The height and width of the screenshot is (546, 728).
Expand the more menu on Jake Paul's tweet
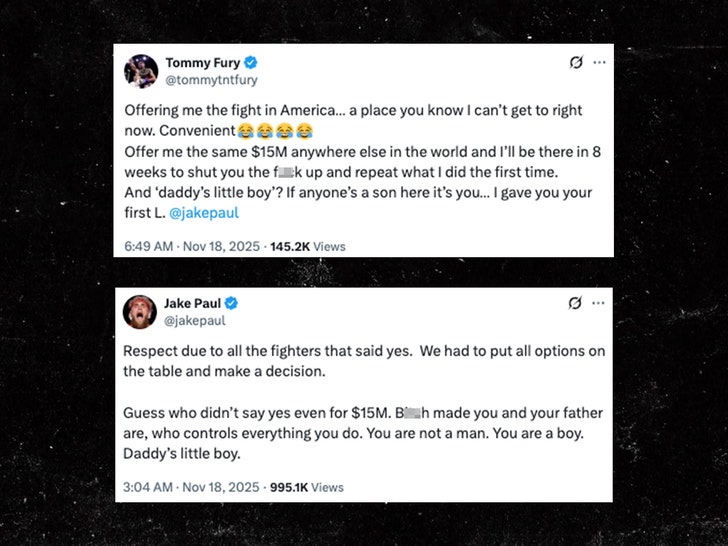(599, 303)
